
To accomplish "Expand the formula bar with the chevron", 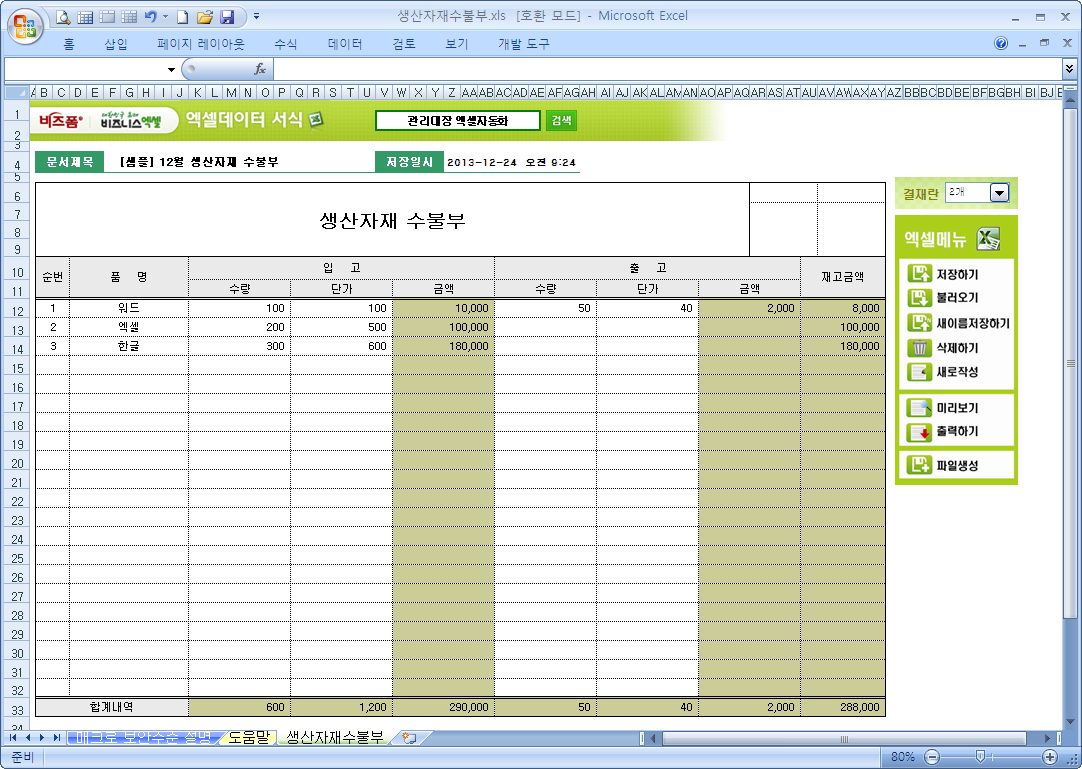I will pyautogui.click(x=1069, y=69).
